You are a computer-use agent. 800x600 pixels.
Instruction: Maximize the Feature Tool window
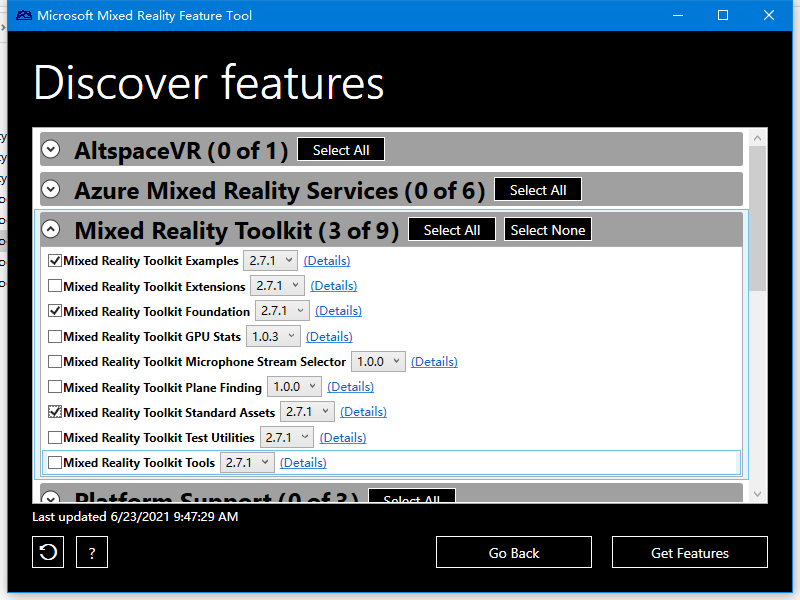click(723, 15)
